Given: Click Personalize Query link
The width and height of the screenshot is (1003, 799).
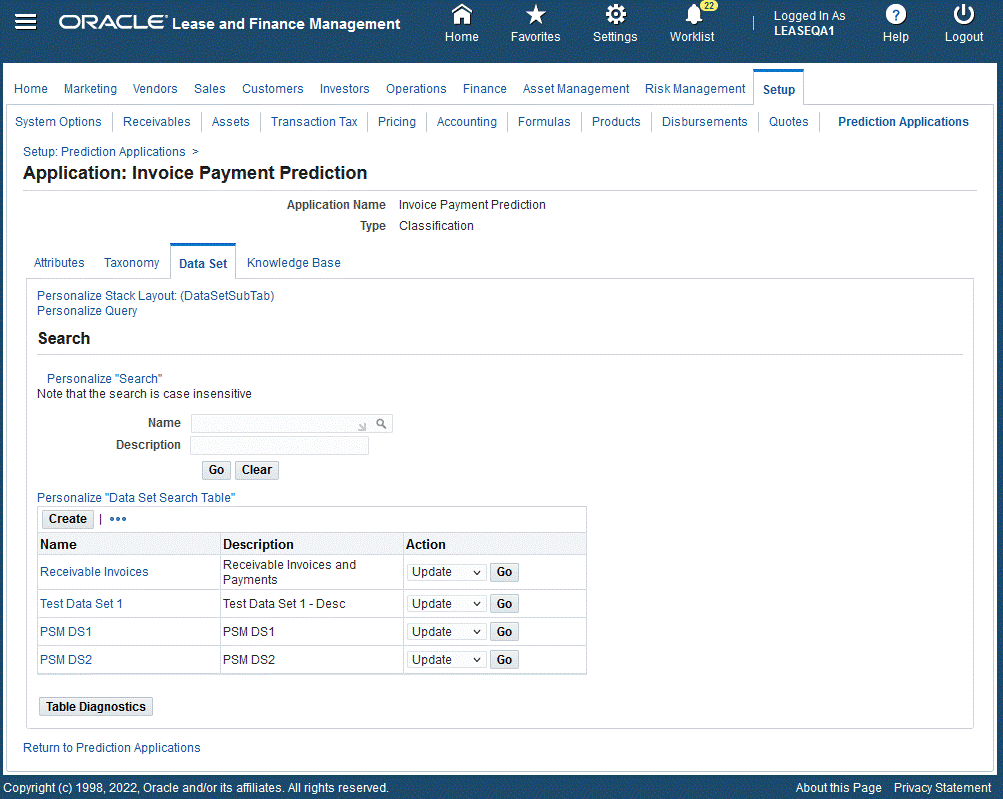Looking at the screenshot, I should pyautogui.click(x=87, y=311).
